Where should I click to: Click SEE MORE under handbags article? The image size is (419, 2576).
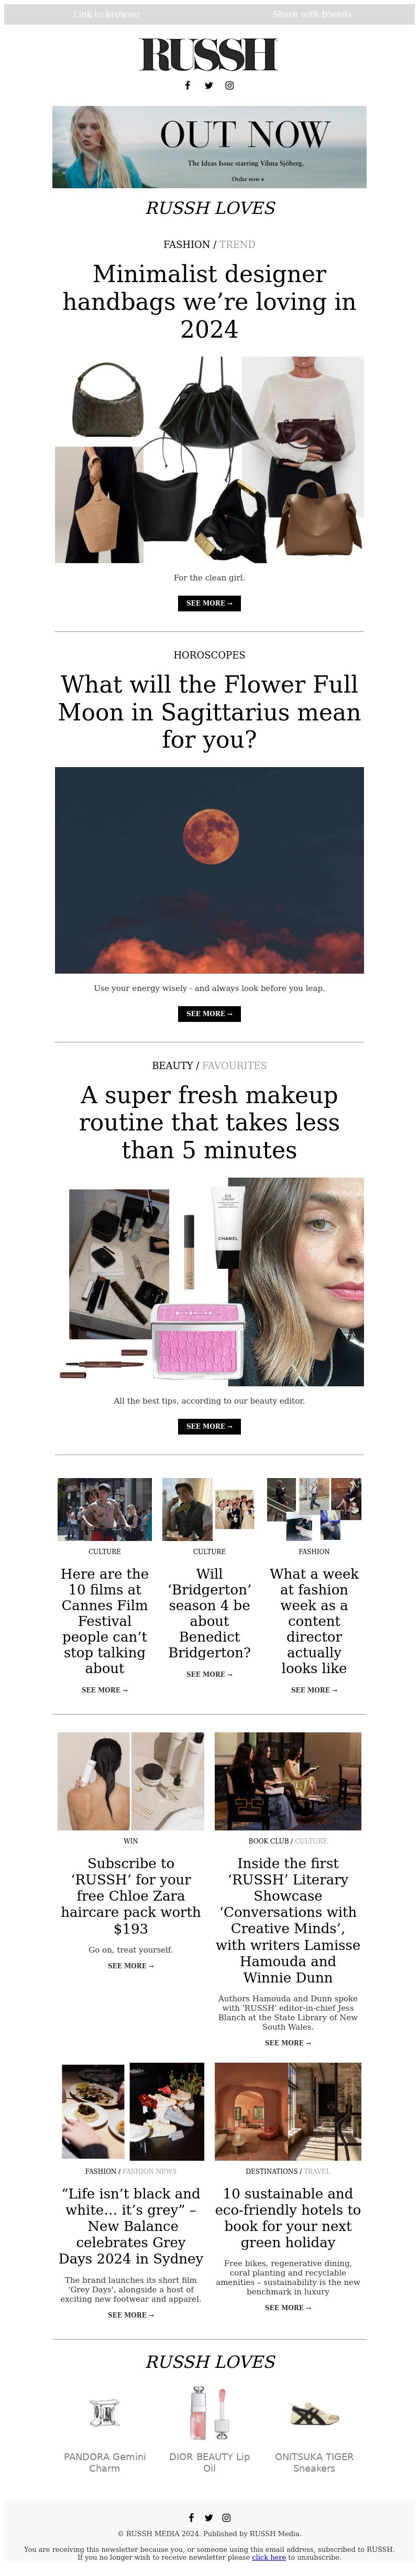[209, 603]
